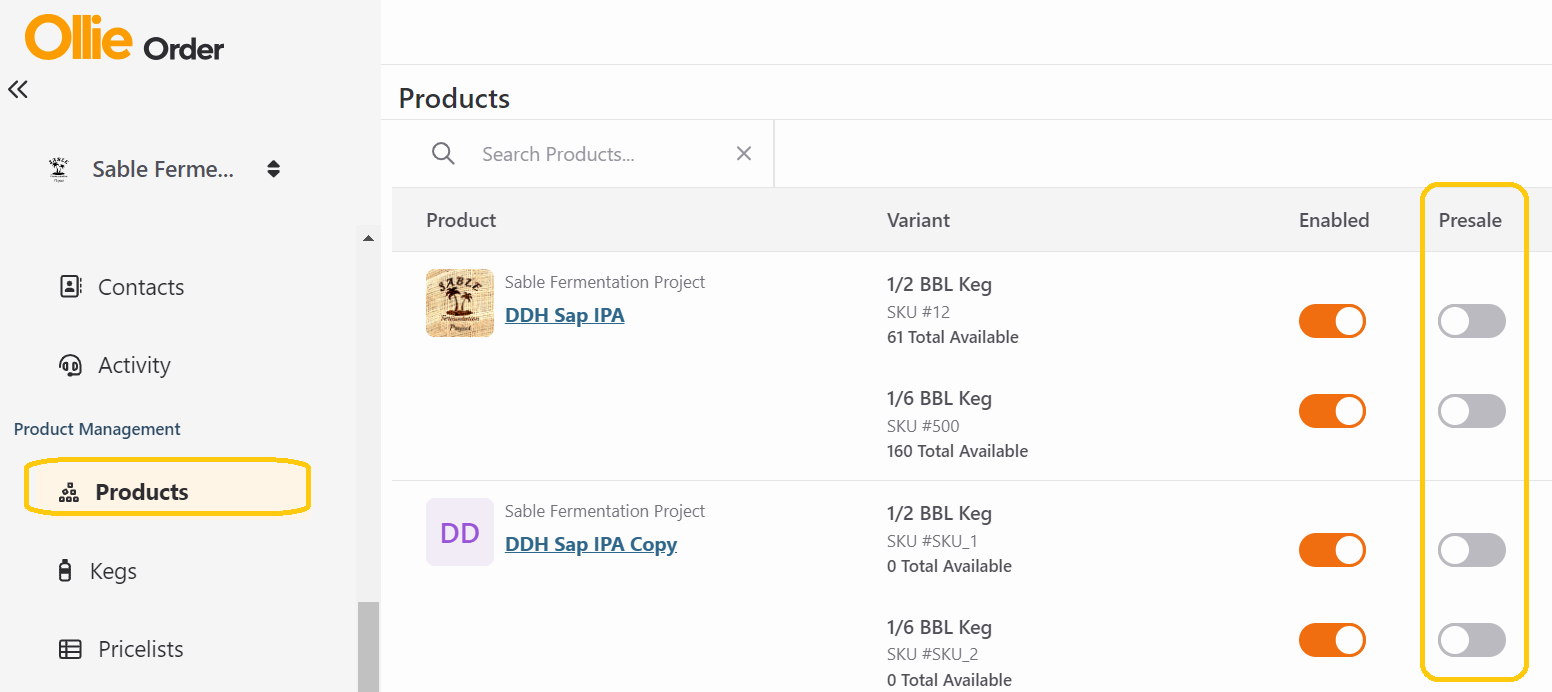Click sidebar scrollbar up arrow
Screen dimensions: 1552x692
coord(368,238)
